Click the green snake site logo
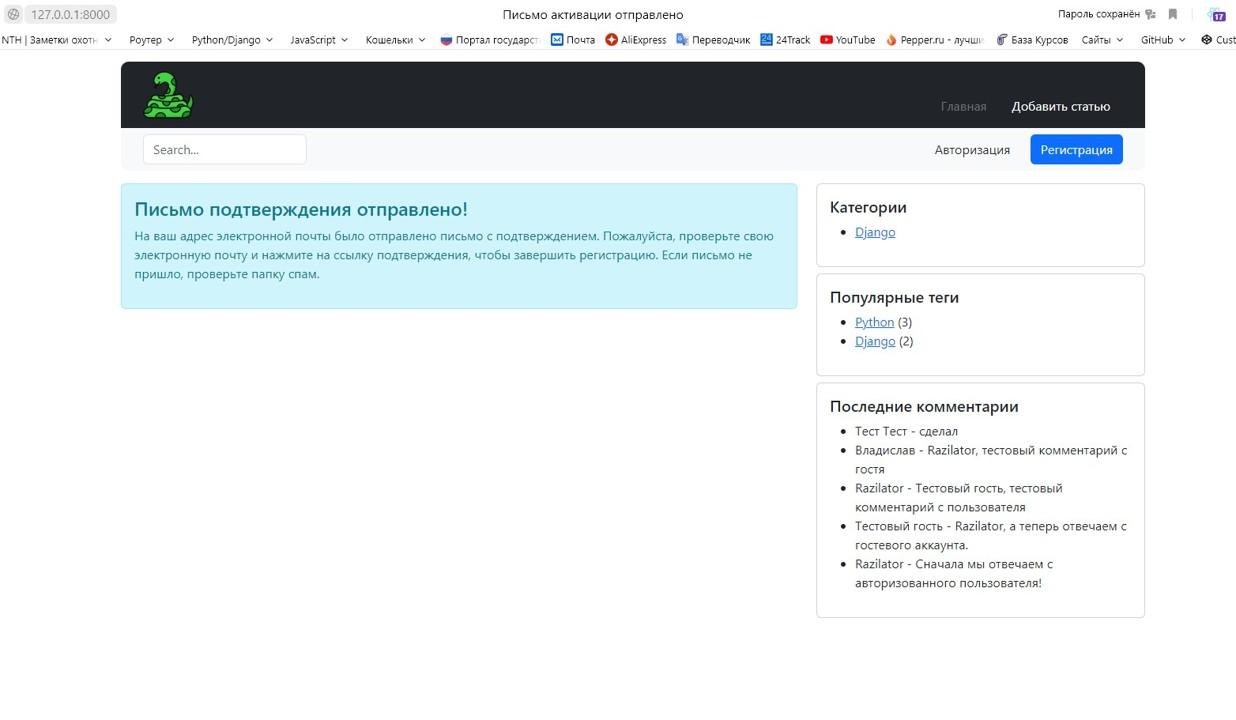The height and width of the screenshot is (720, 1236). (x=168, y=95)
